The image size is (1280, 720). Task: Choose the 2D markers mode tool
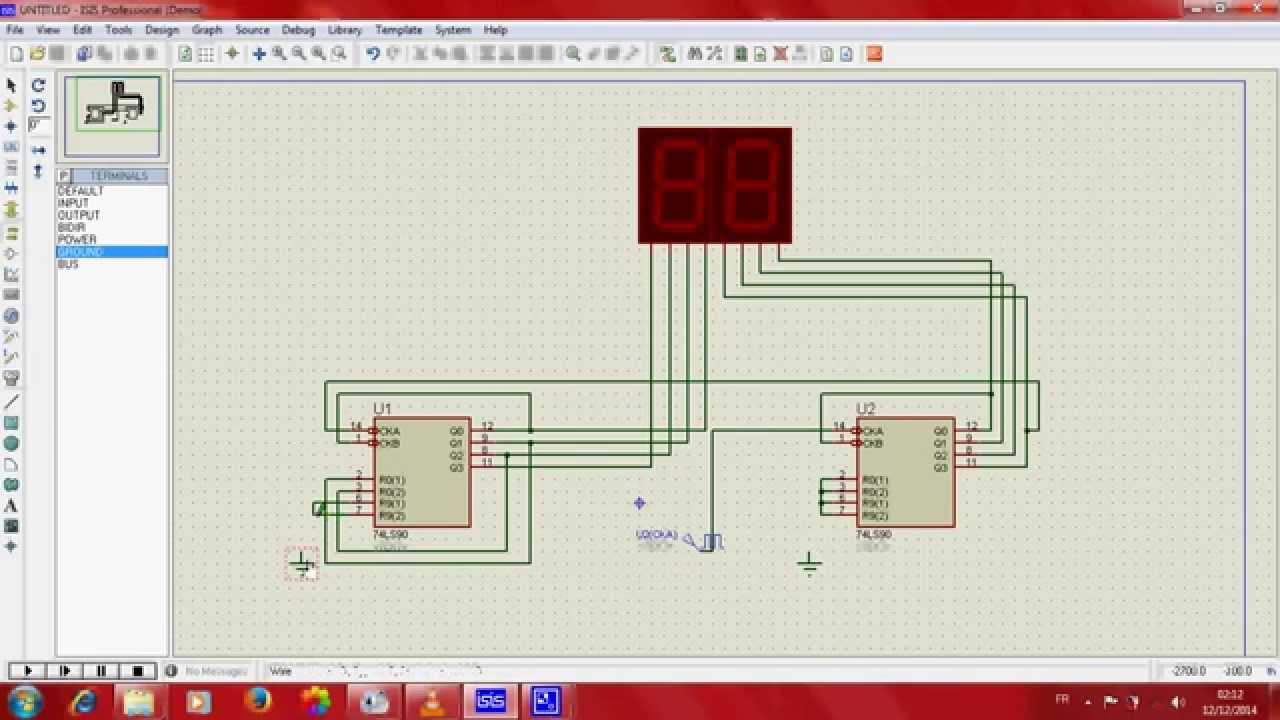(x=12, y=547)
